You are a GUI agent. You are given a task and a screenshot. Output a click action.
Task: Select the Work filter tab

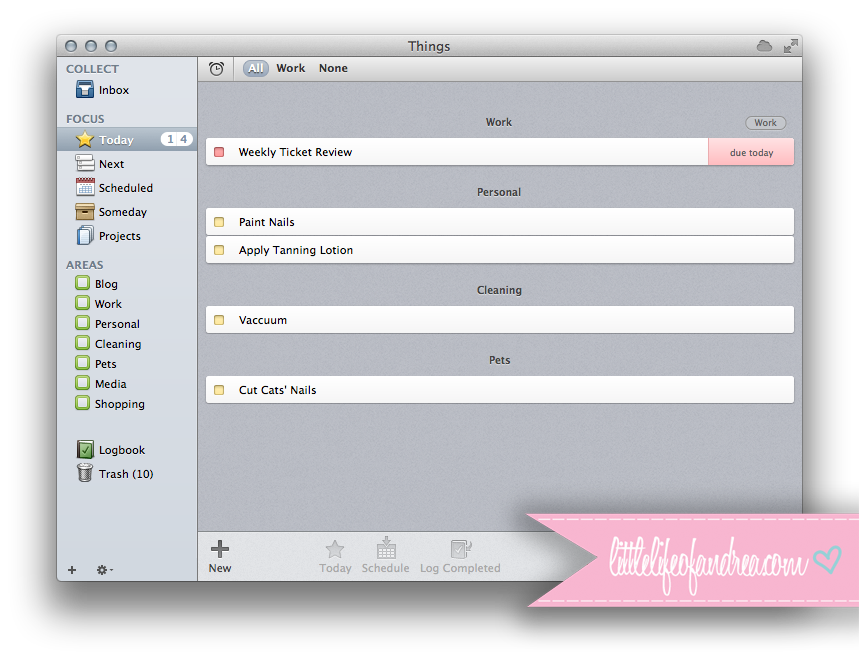(x=291, y=68)
